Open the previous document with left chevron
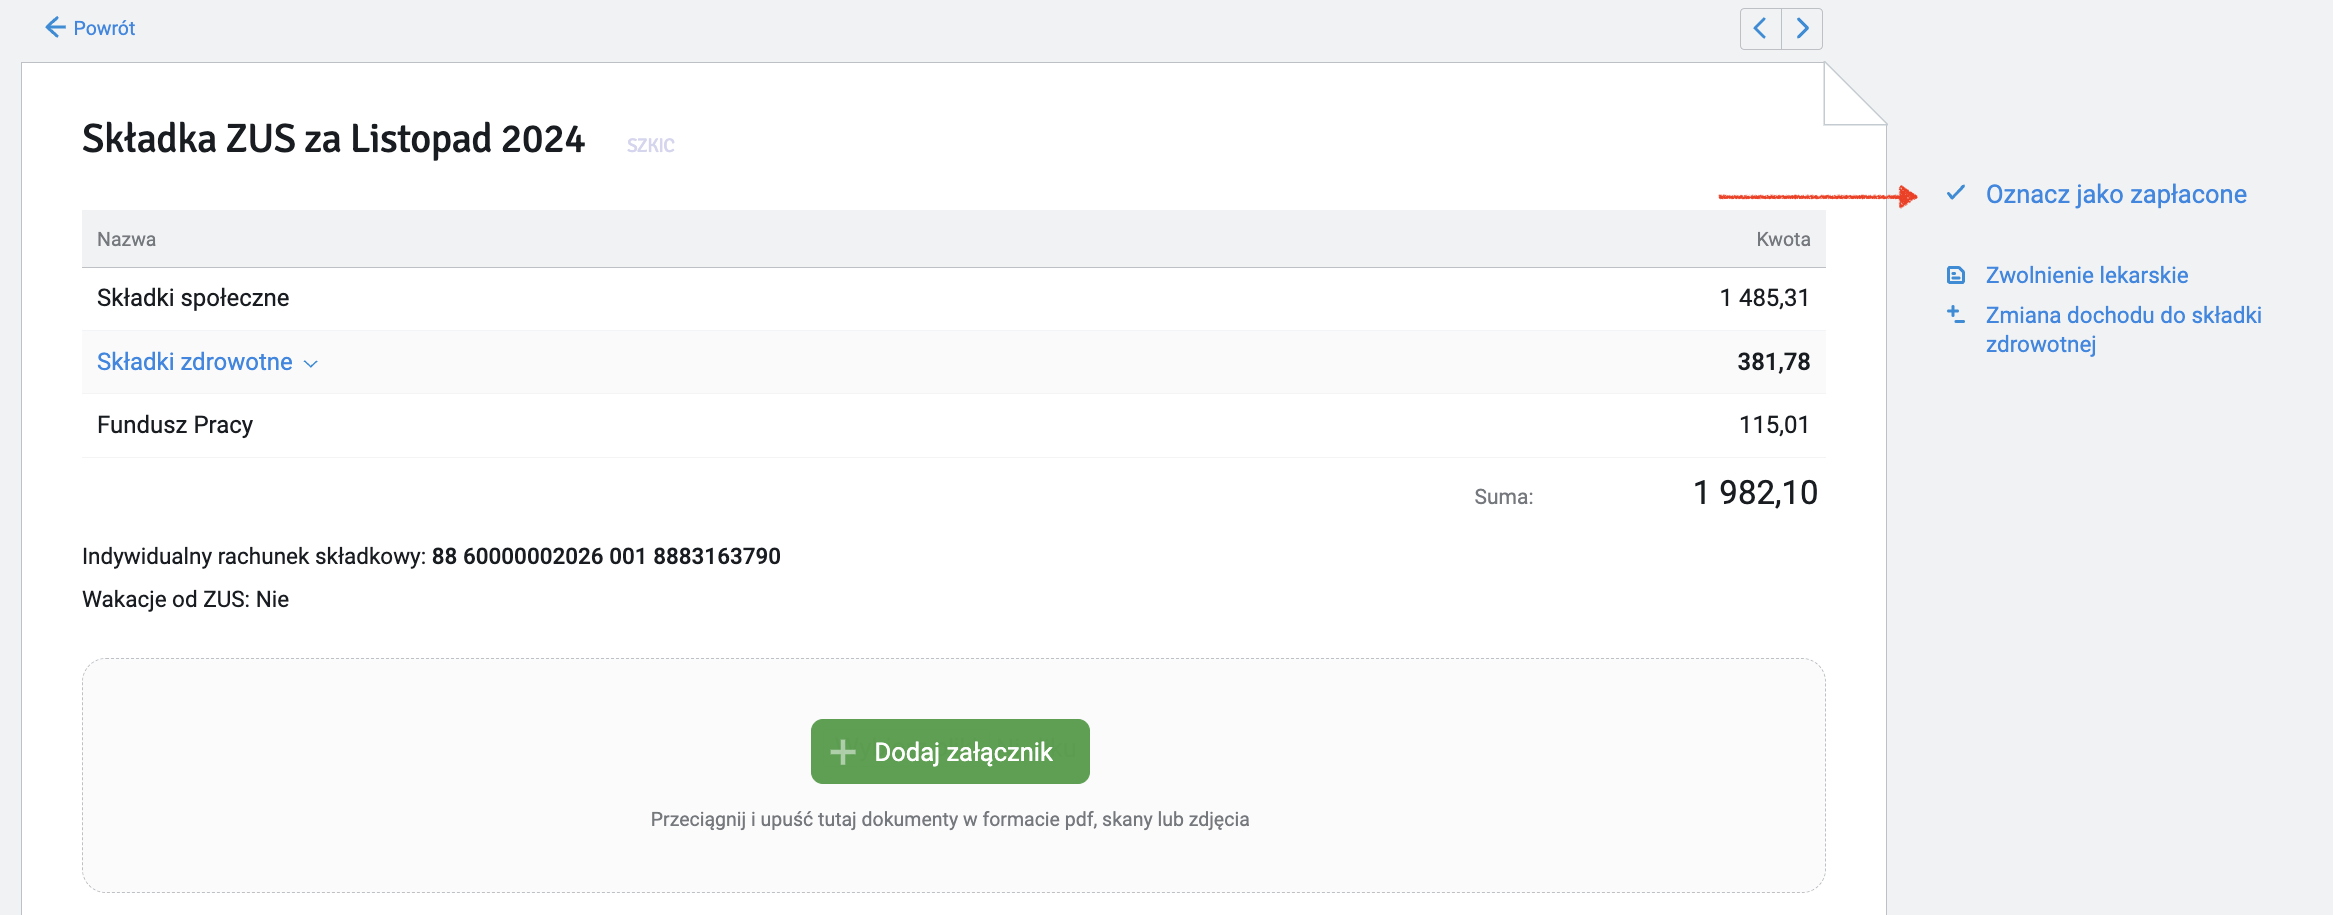The width and height of the screenshot is (2333, 915). pyautogui.click(x=1761, y=28)
